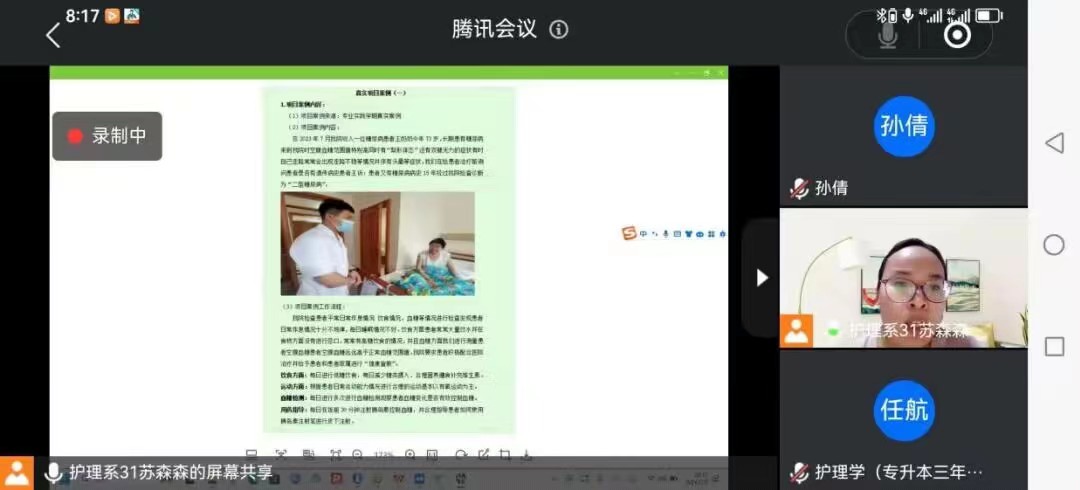This screenshot has height=490, width=1080.
Task: Select 孙倩's avatar tile
Action: [x=903, y=127]
